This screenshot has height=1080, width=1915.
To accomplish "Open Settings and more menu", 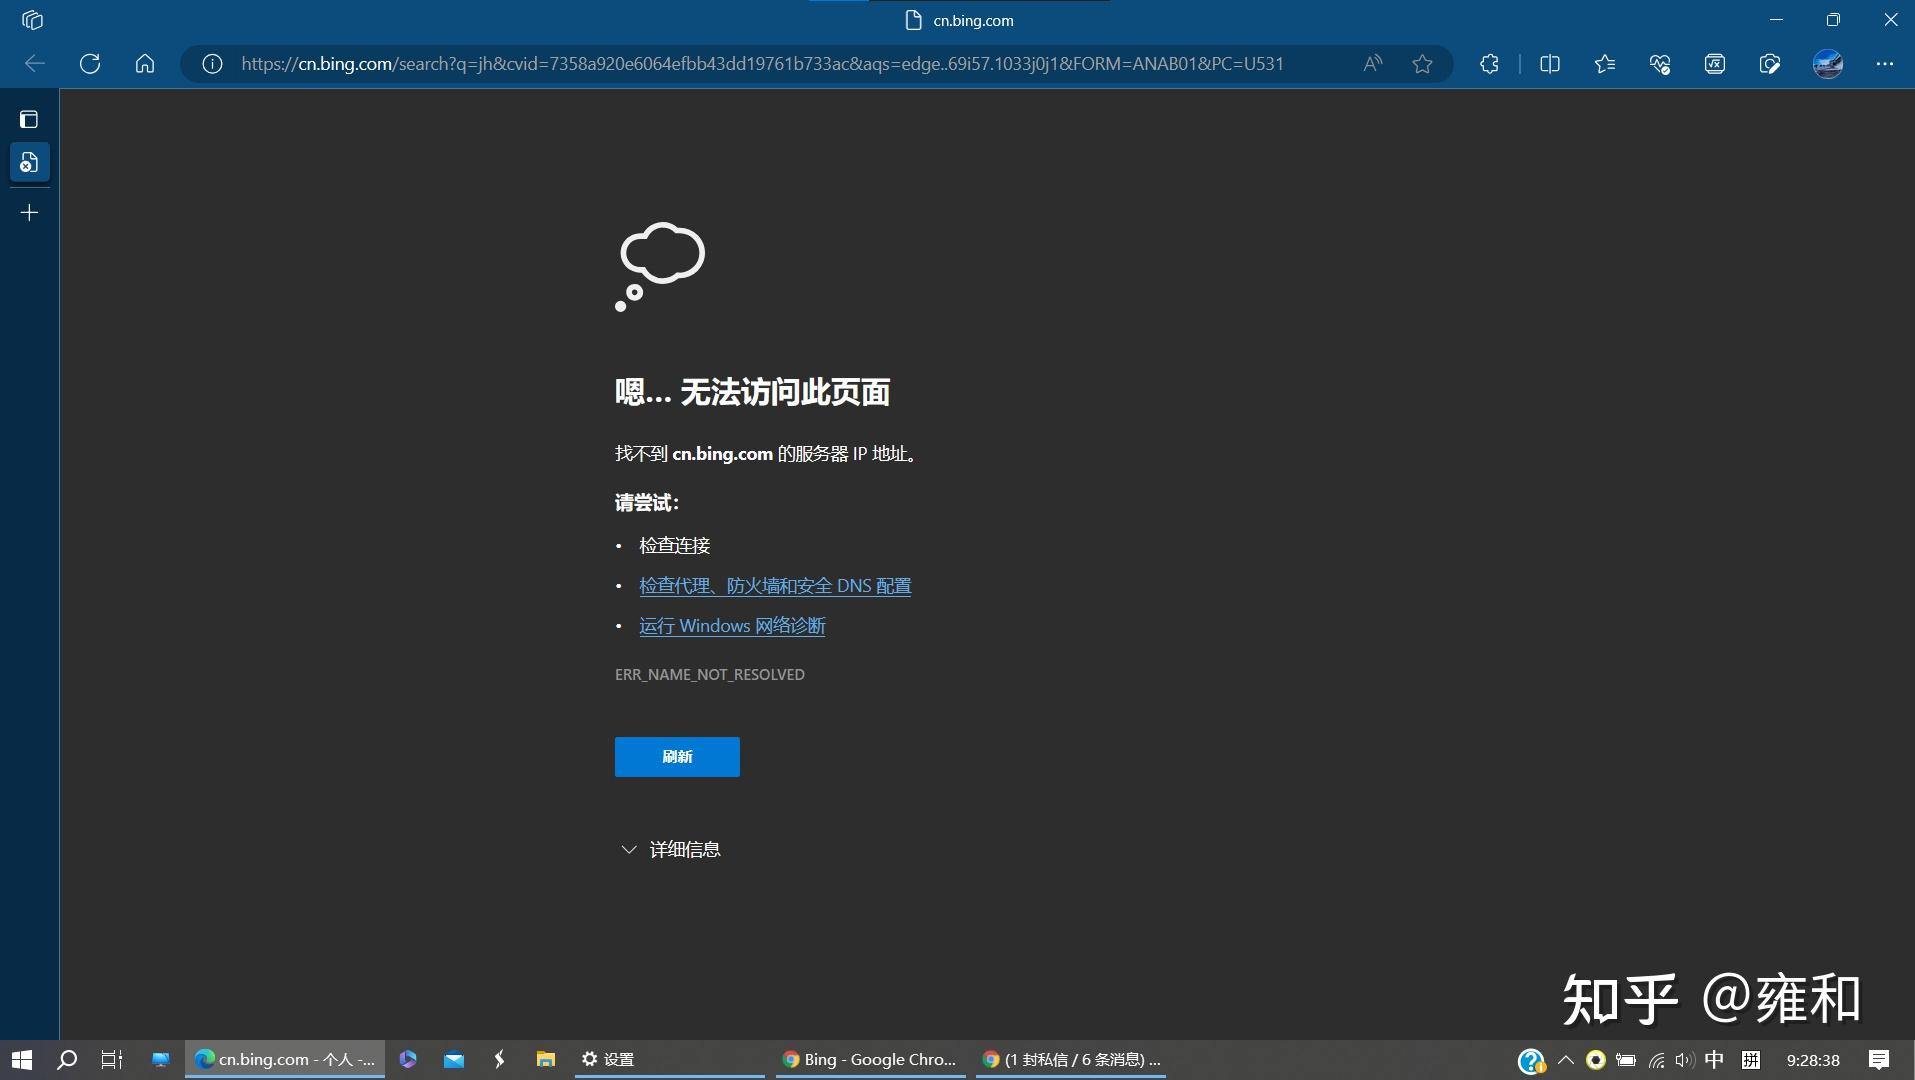I will click(x=1885, y=64).
